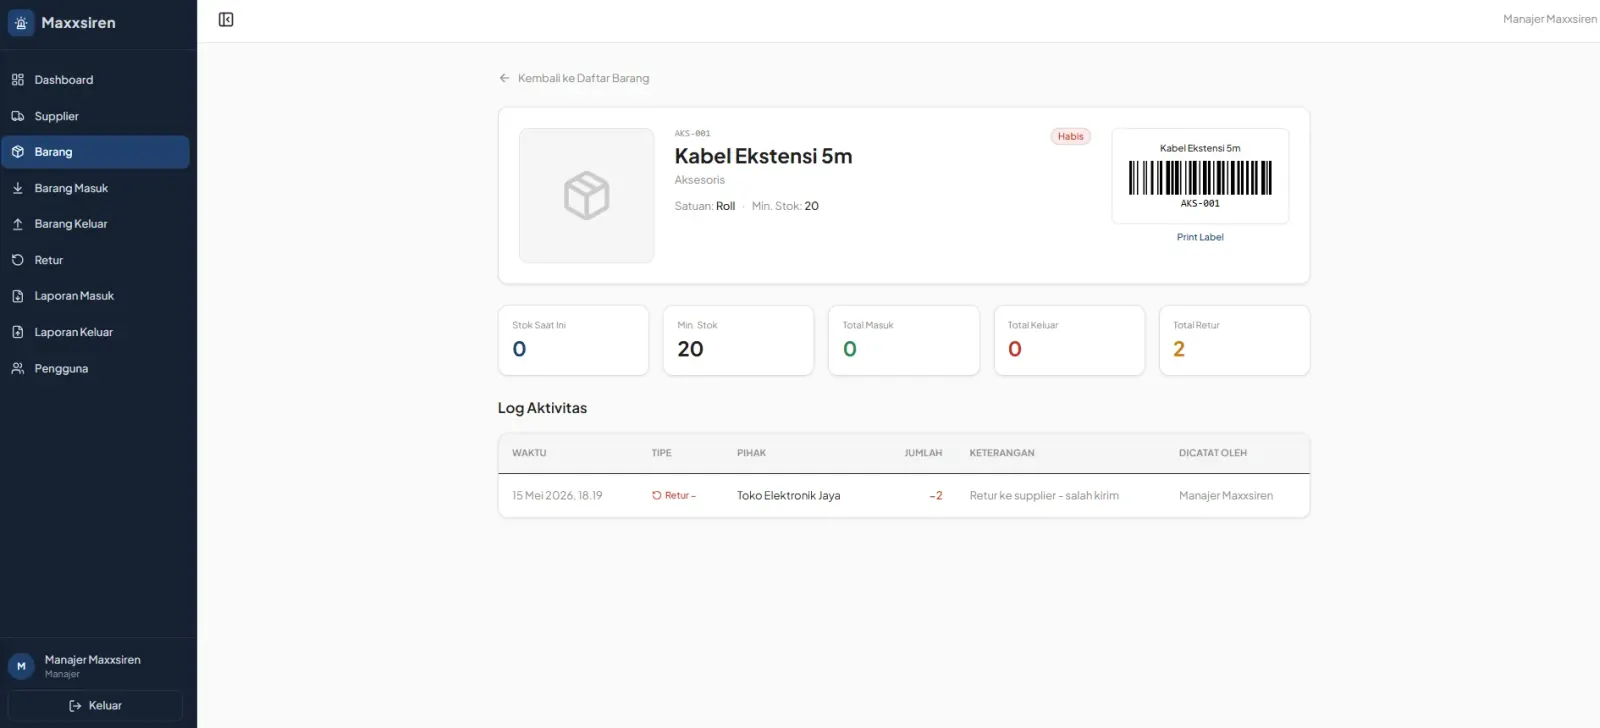Open the Dashboard menu item

coord(95,80)
